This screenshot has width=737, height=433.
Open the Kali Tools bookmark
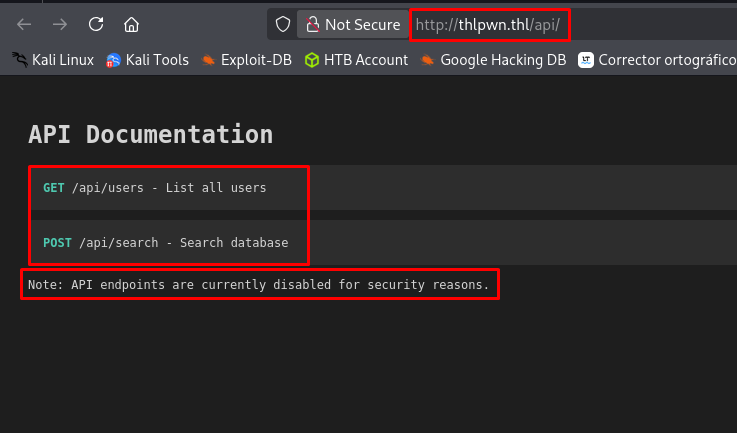pyautogui.click(x=147, y=60)
